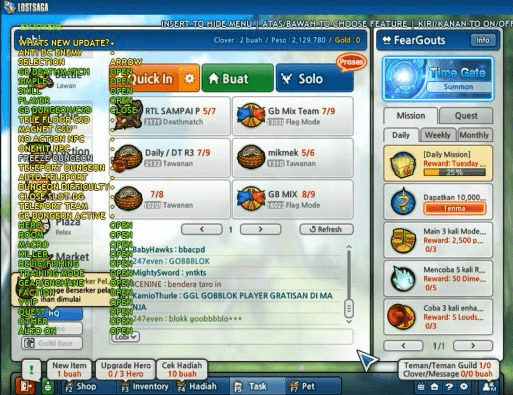Click the green exclamation alert bubble
The width and height of the screenshot is (513, 395).
point(31,369)
